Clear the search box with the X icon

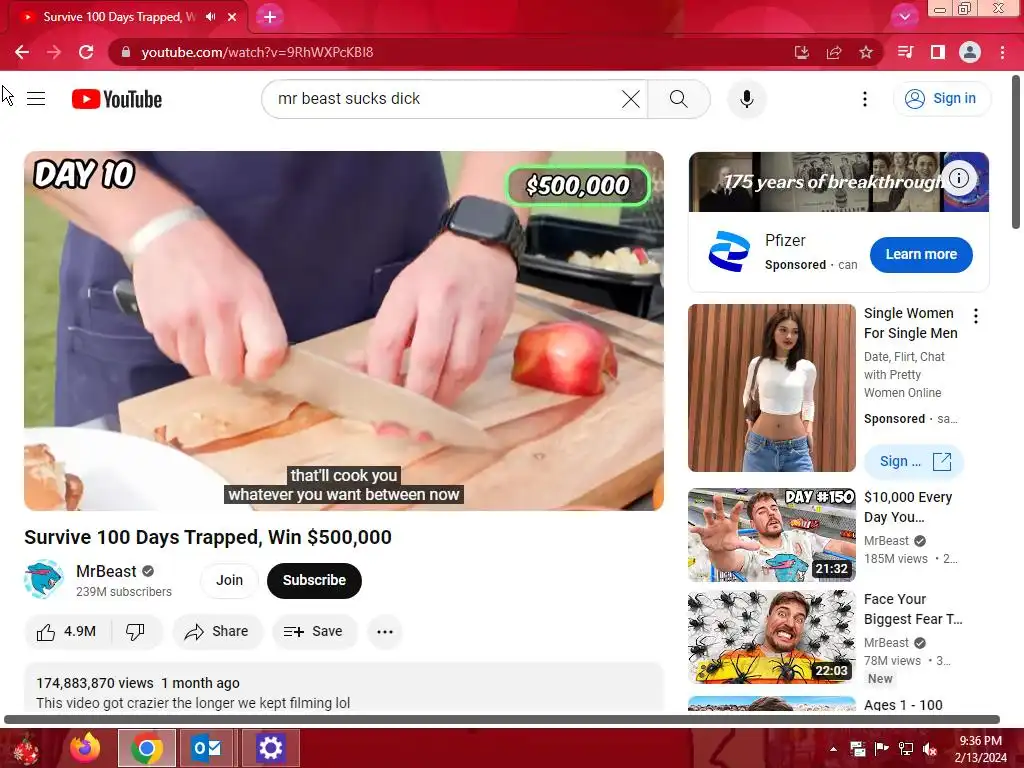point(630,99)
